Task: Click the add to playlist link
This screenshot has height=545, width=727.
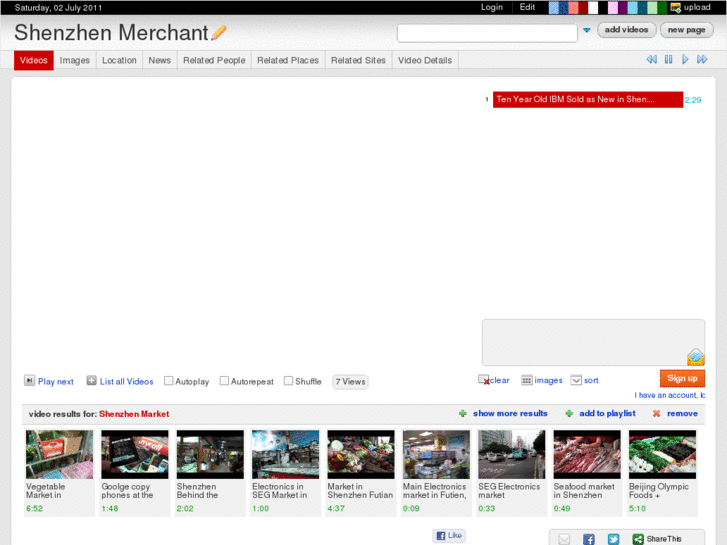Action: coord(607,413)
